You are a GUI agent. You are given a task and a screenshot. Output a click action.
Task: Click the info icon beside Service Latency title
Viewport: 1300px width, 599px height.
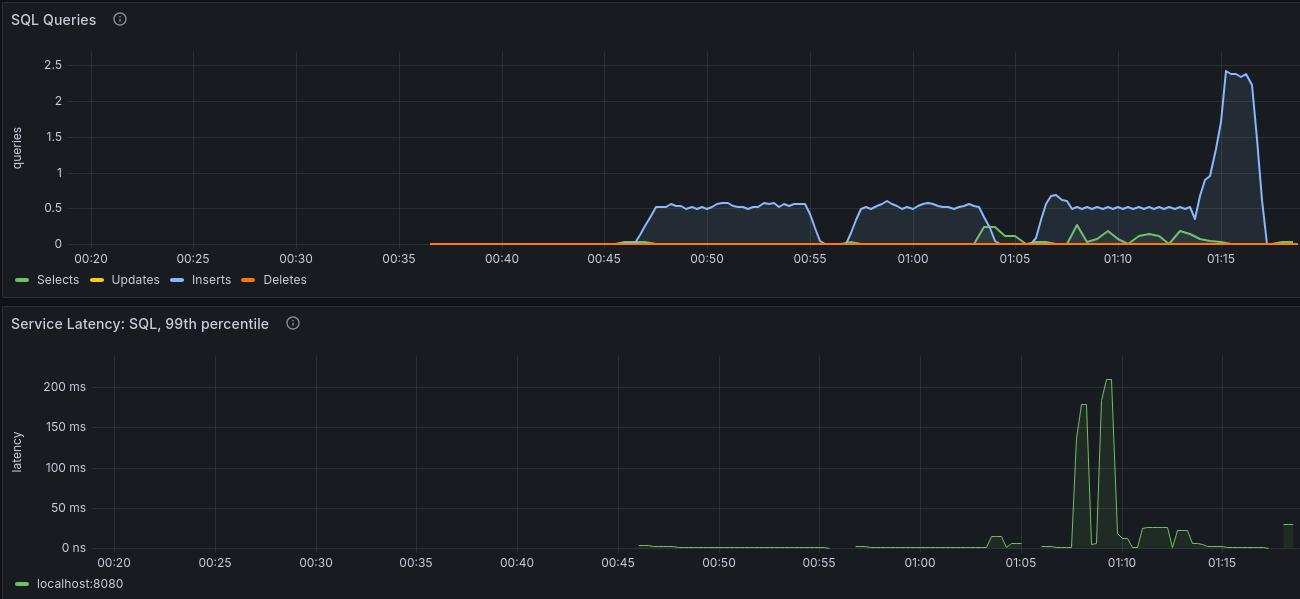293,324
